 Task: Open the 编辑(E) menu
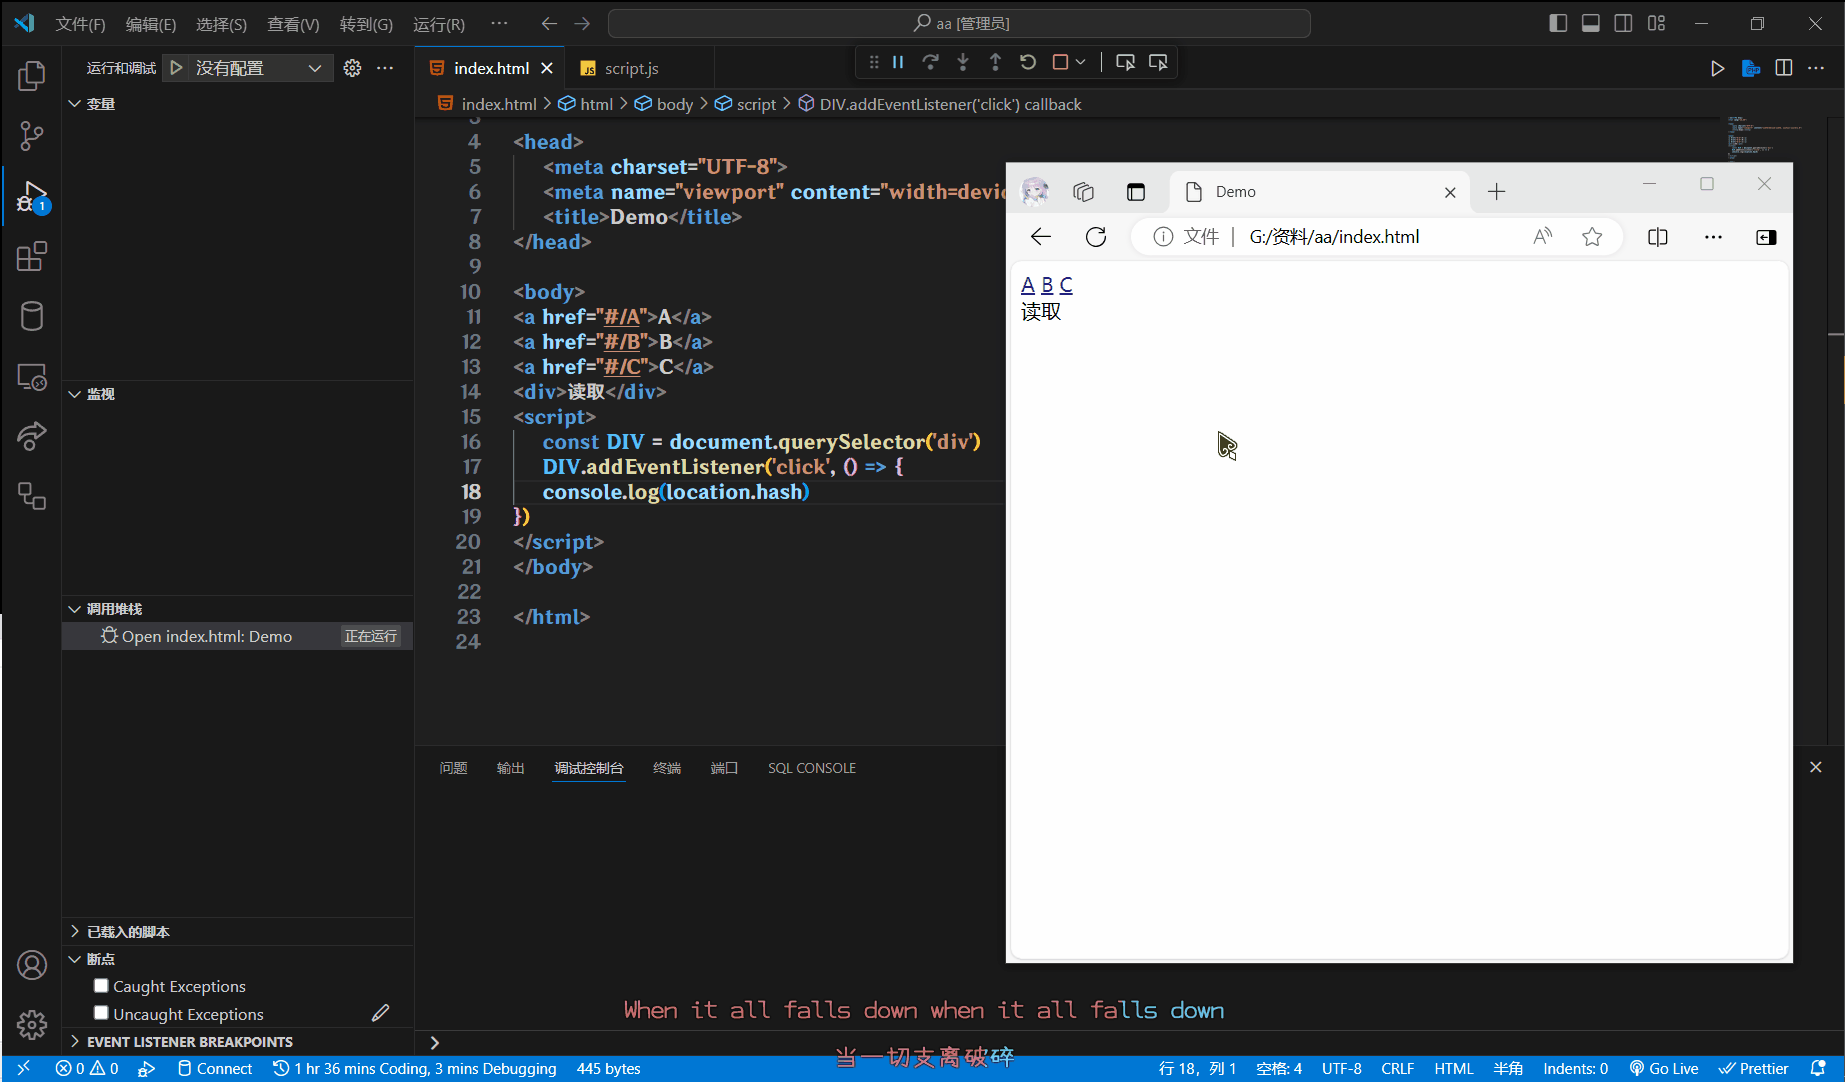[151, 24]
